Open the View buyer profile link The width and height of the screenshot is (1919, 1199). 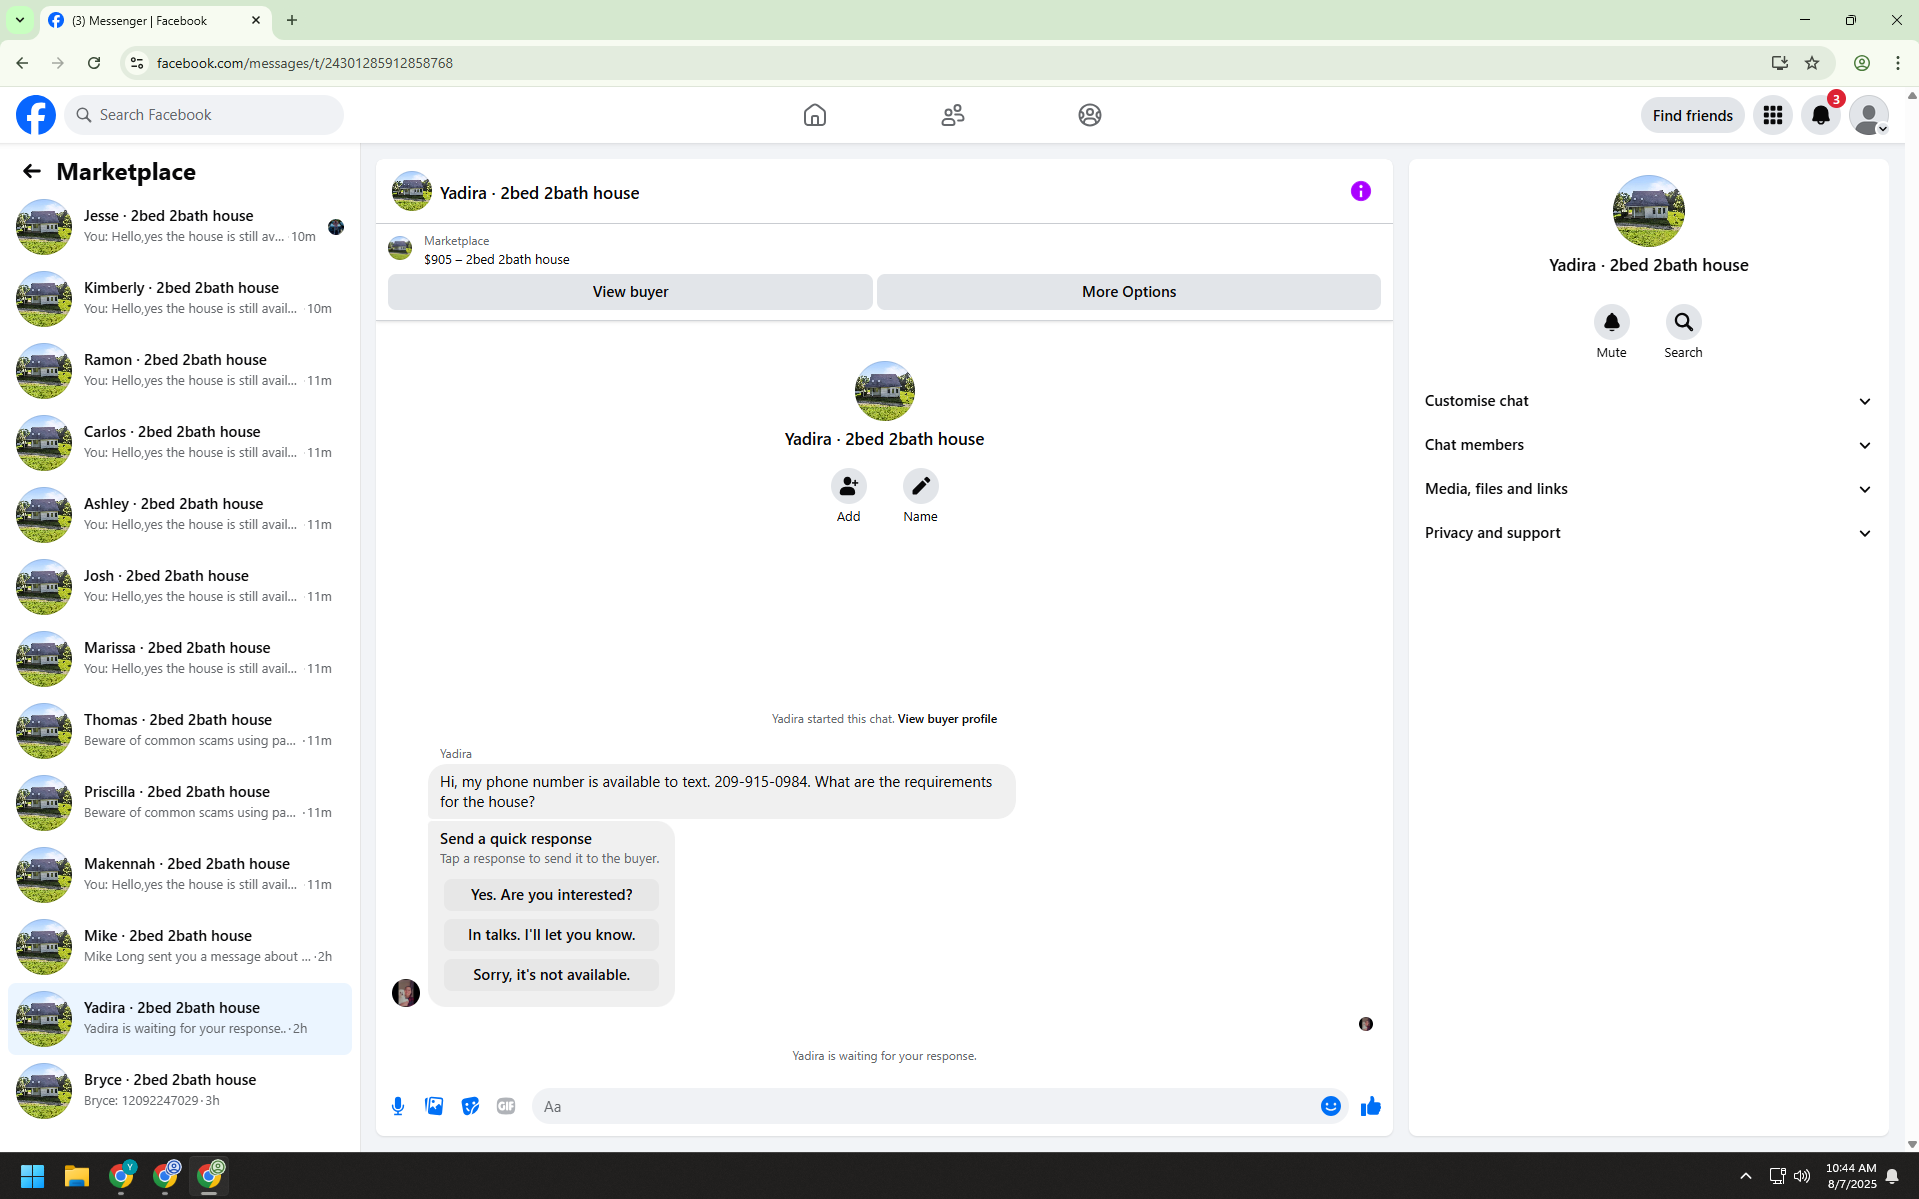tap(947, 719)
